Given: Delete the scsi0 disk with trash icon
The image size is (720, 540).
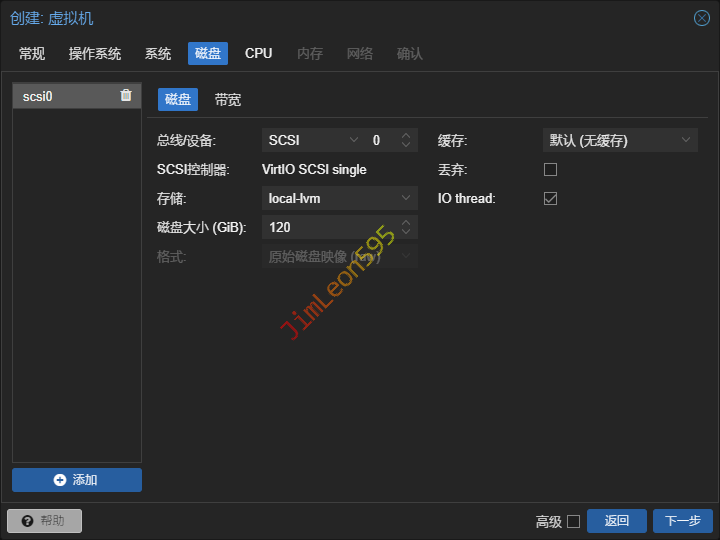Looking at the screenshot, I should (126, 96).
